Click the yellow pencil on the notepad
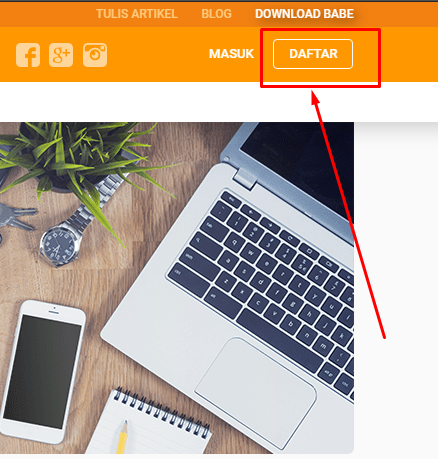The height and width of the screenshot is (459, 438). pos(122,437)
